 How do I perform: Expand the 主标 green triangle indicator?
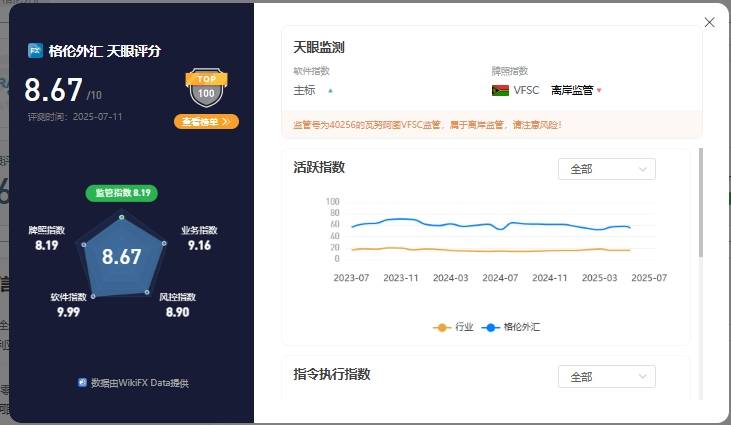[x=330, y=91]
